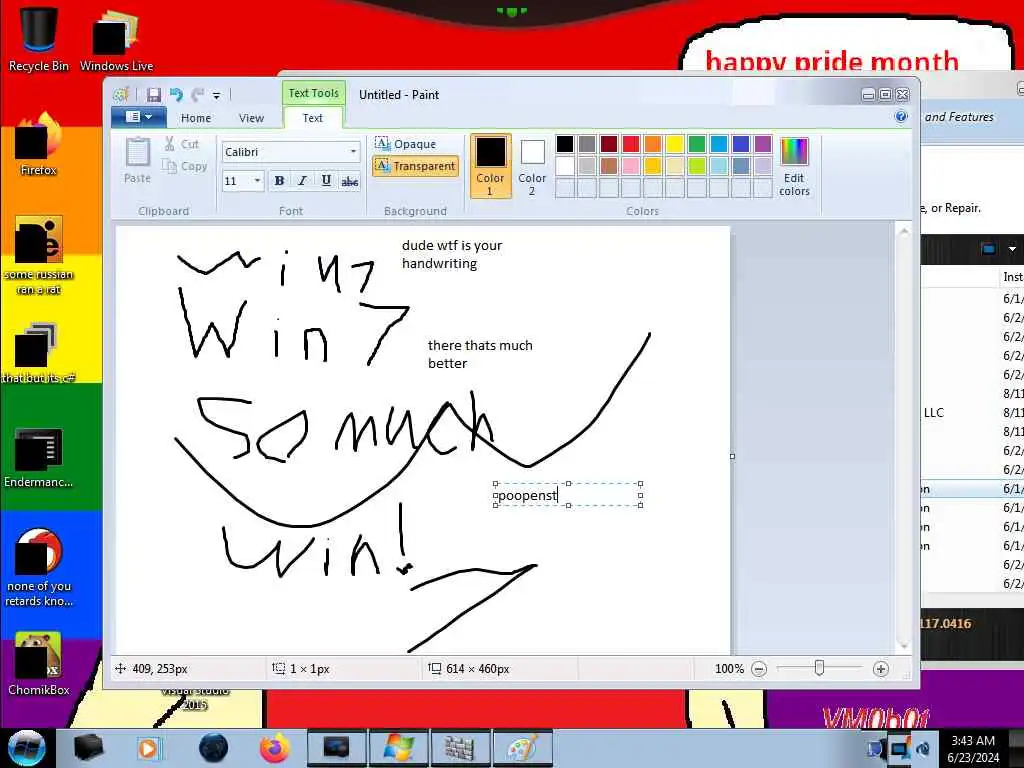Open 'that but its c#' desktop icon
1024x768 pixels.
click(x=39, y=353)
